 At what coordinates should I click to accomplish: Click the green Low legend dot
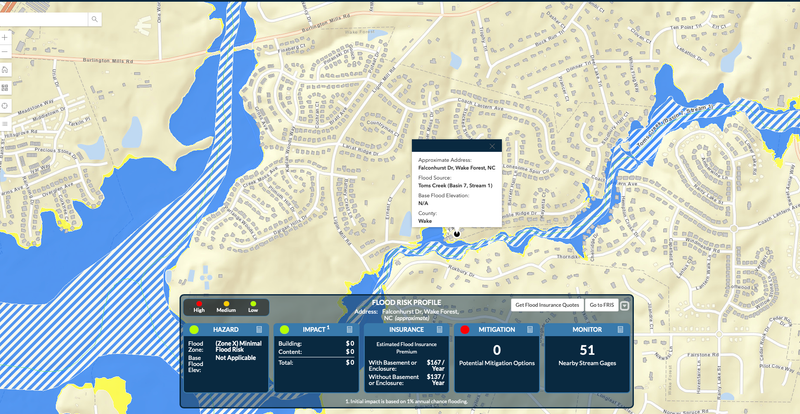click(253, 304)
